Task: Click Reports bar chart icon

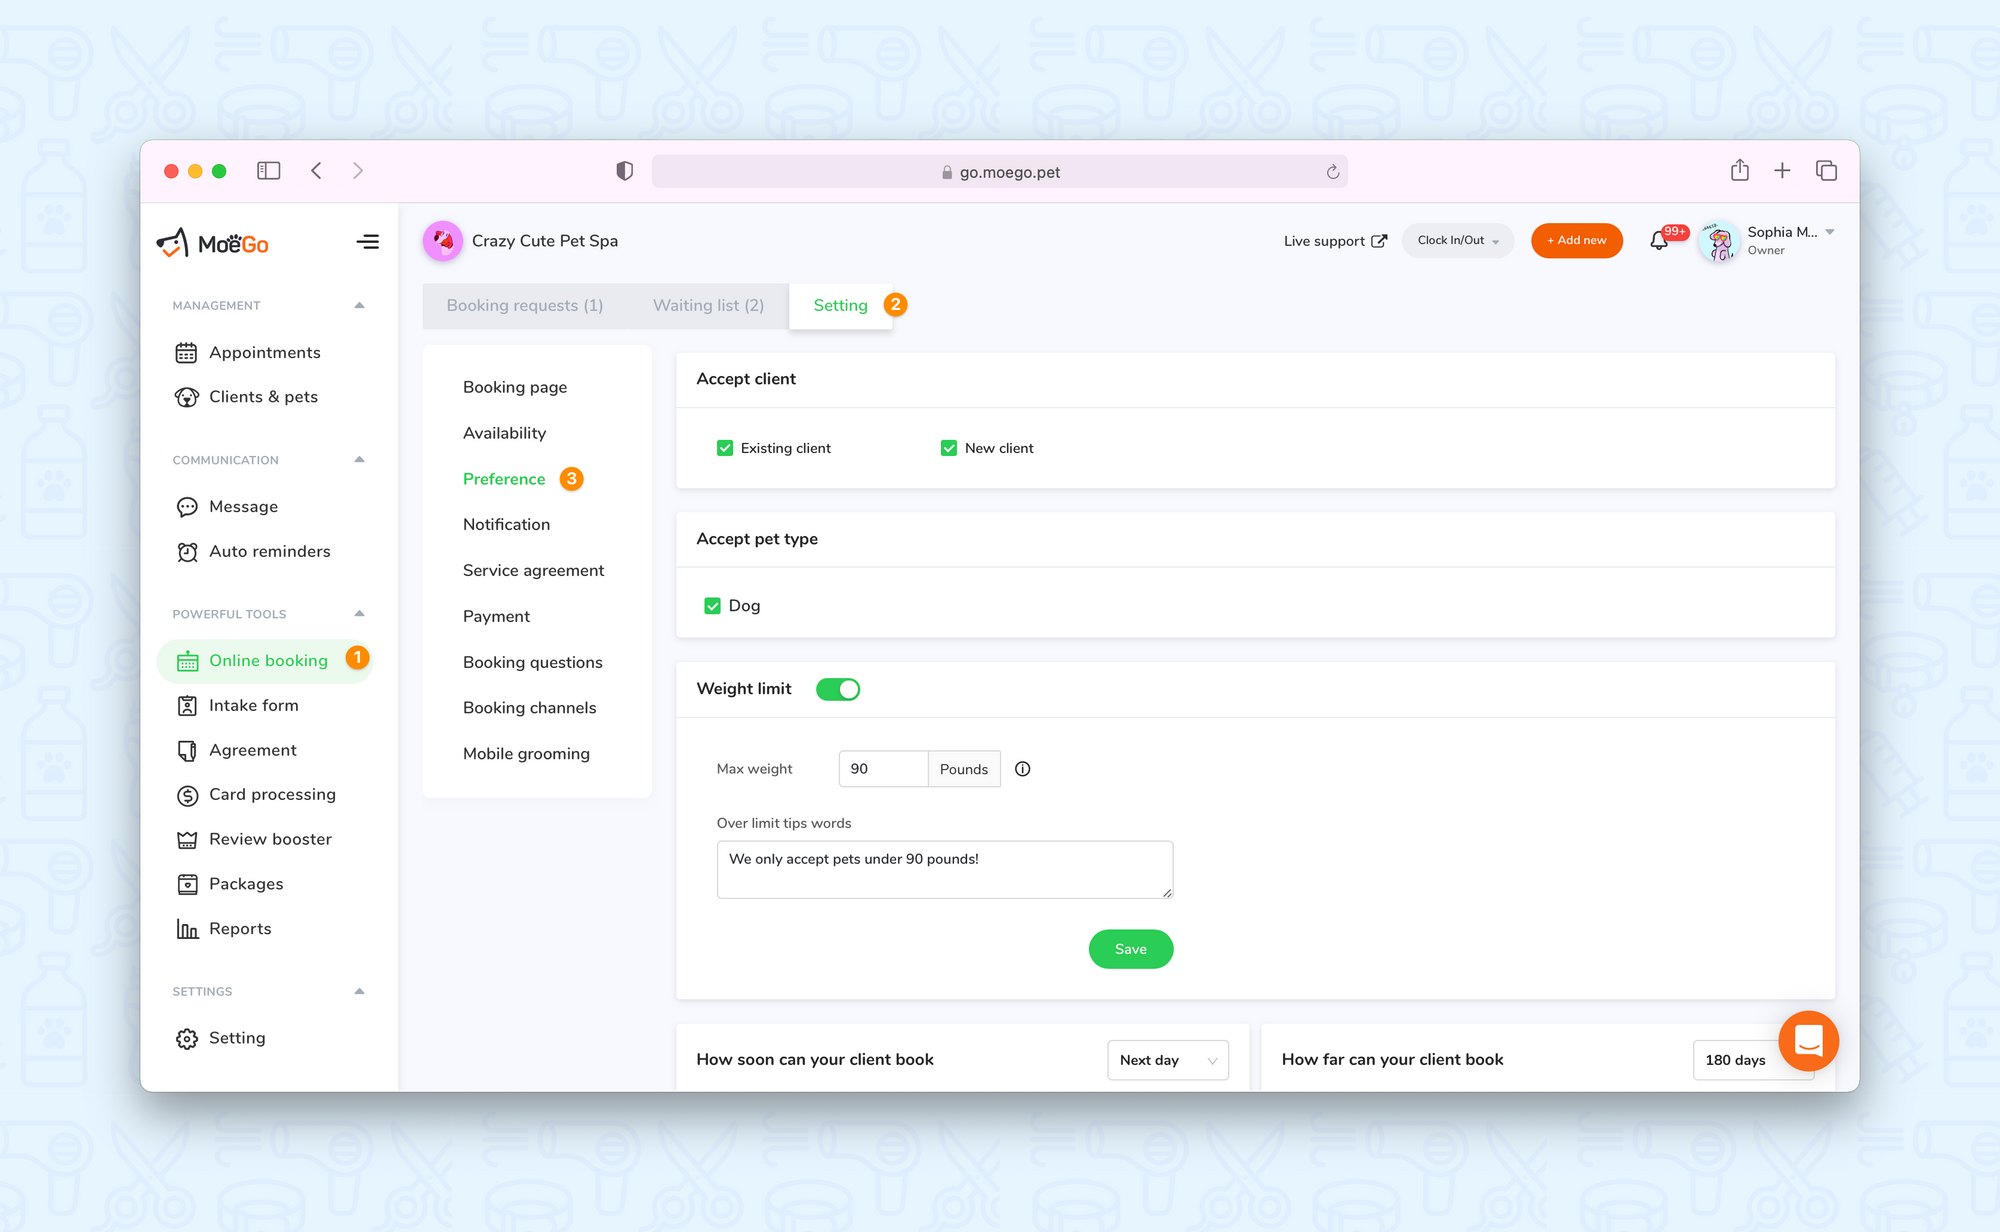Action: 187,929
